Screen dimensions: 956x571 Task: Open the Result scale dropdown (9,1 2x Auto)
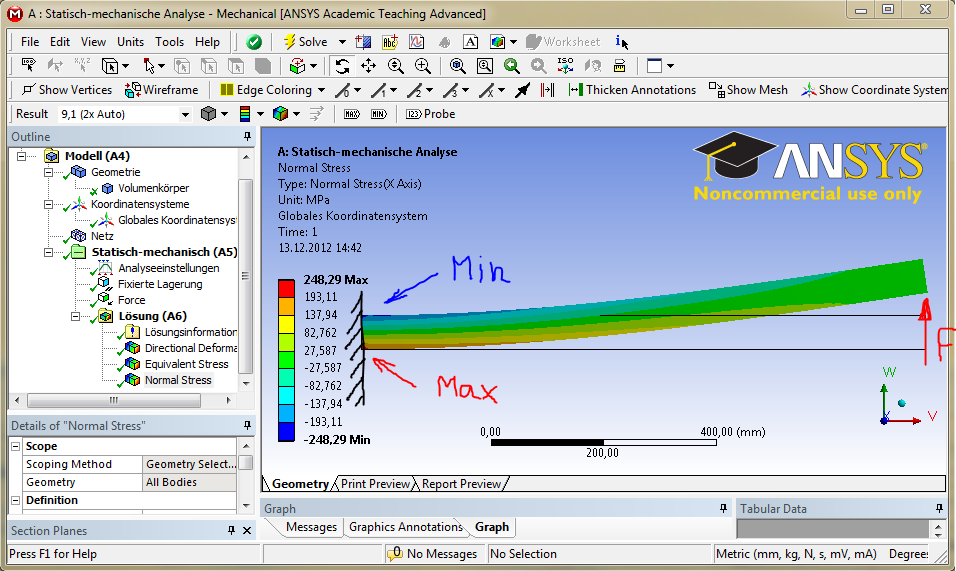[185, 114]
